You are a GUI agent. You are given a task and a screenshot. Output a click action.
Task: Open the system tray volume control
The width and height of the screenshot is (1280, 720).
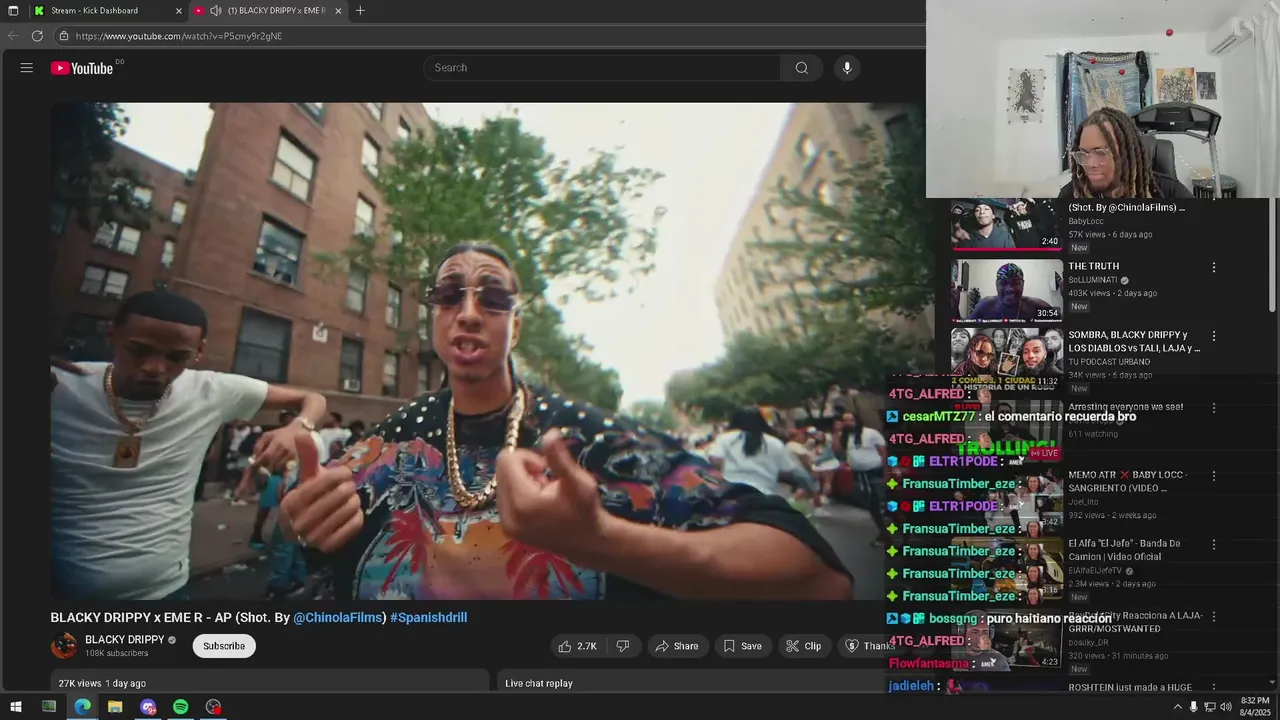1226,707
